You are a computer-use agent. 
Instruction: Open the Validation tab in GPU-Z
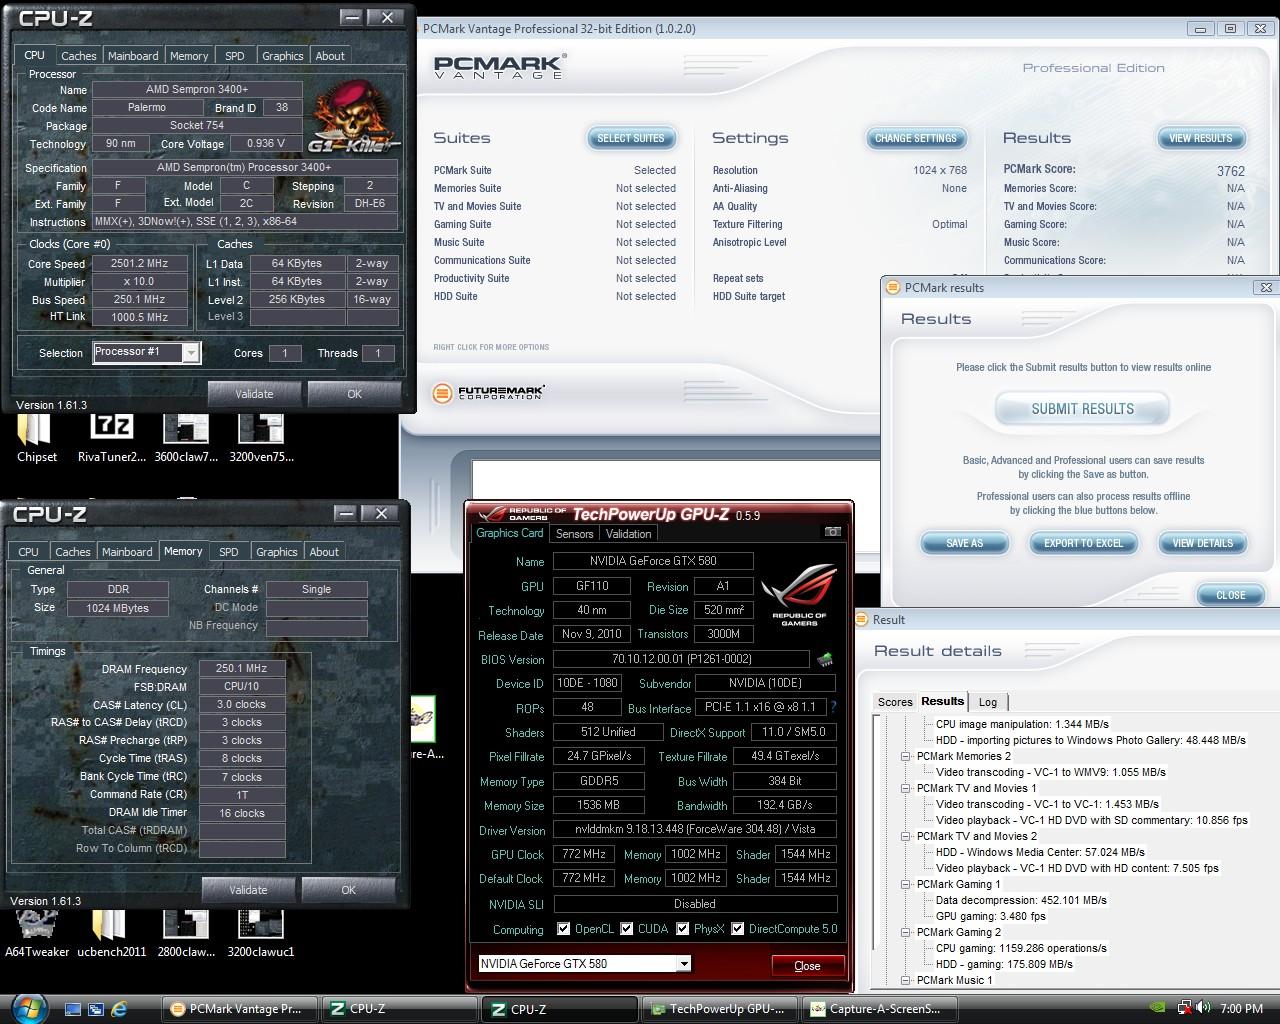click(x=629, y=534)
